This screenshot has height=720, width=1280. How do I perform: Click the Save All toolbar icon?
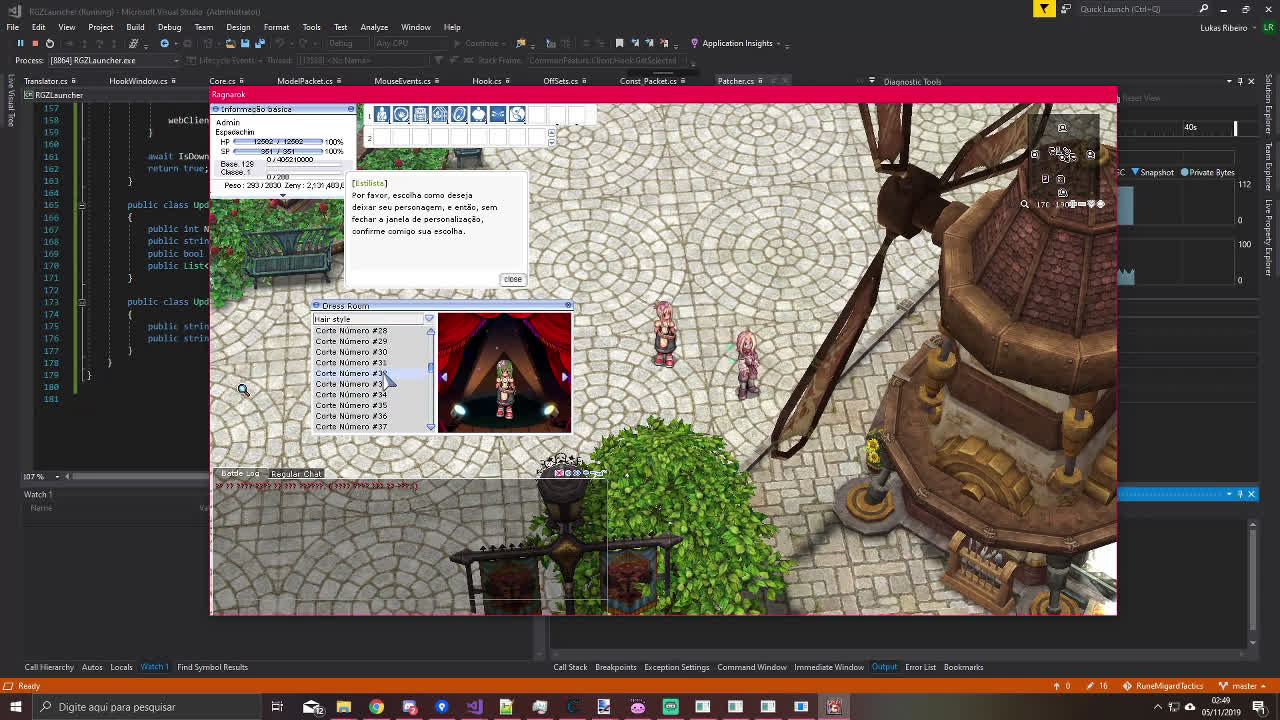[x=260, y=43]
